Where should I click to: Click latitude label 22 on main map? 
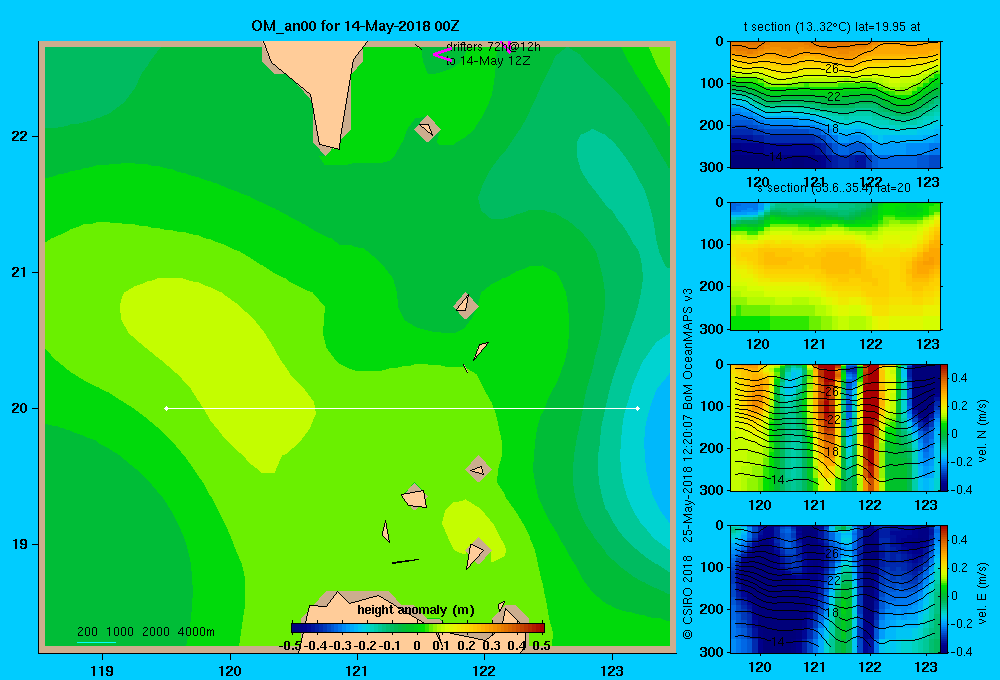pos(20,136)
